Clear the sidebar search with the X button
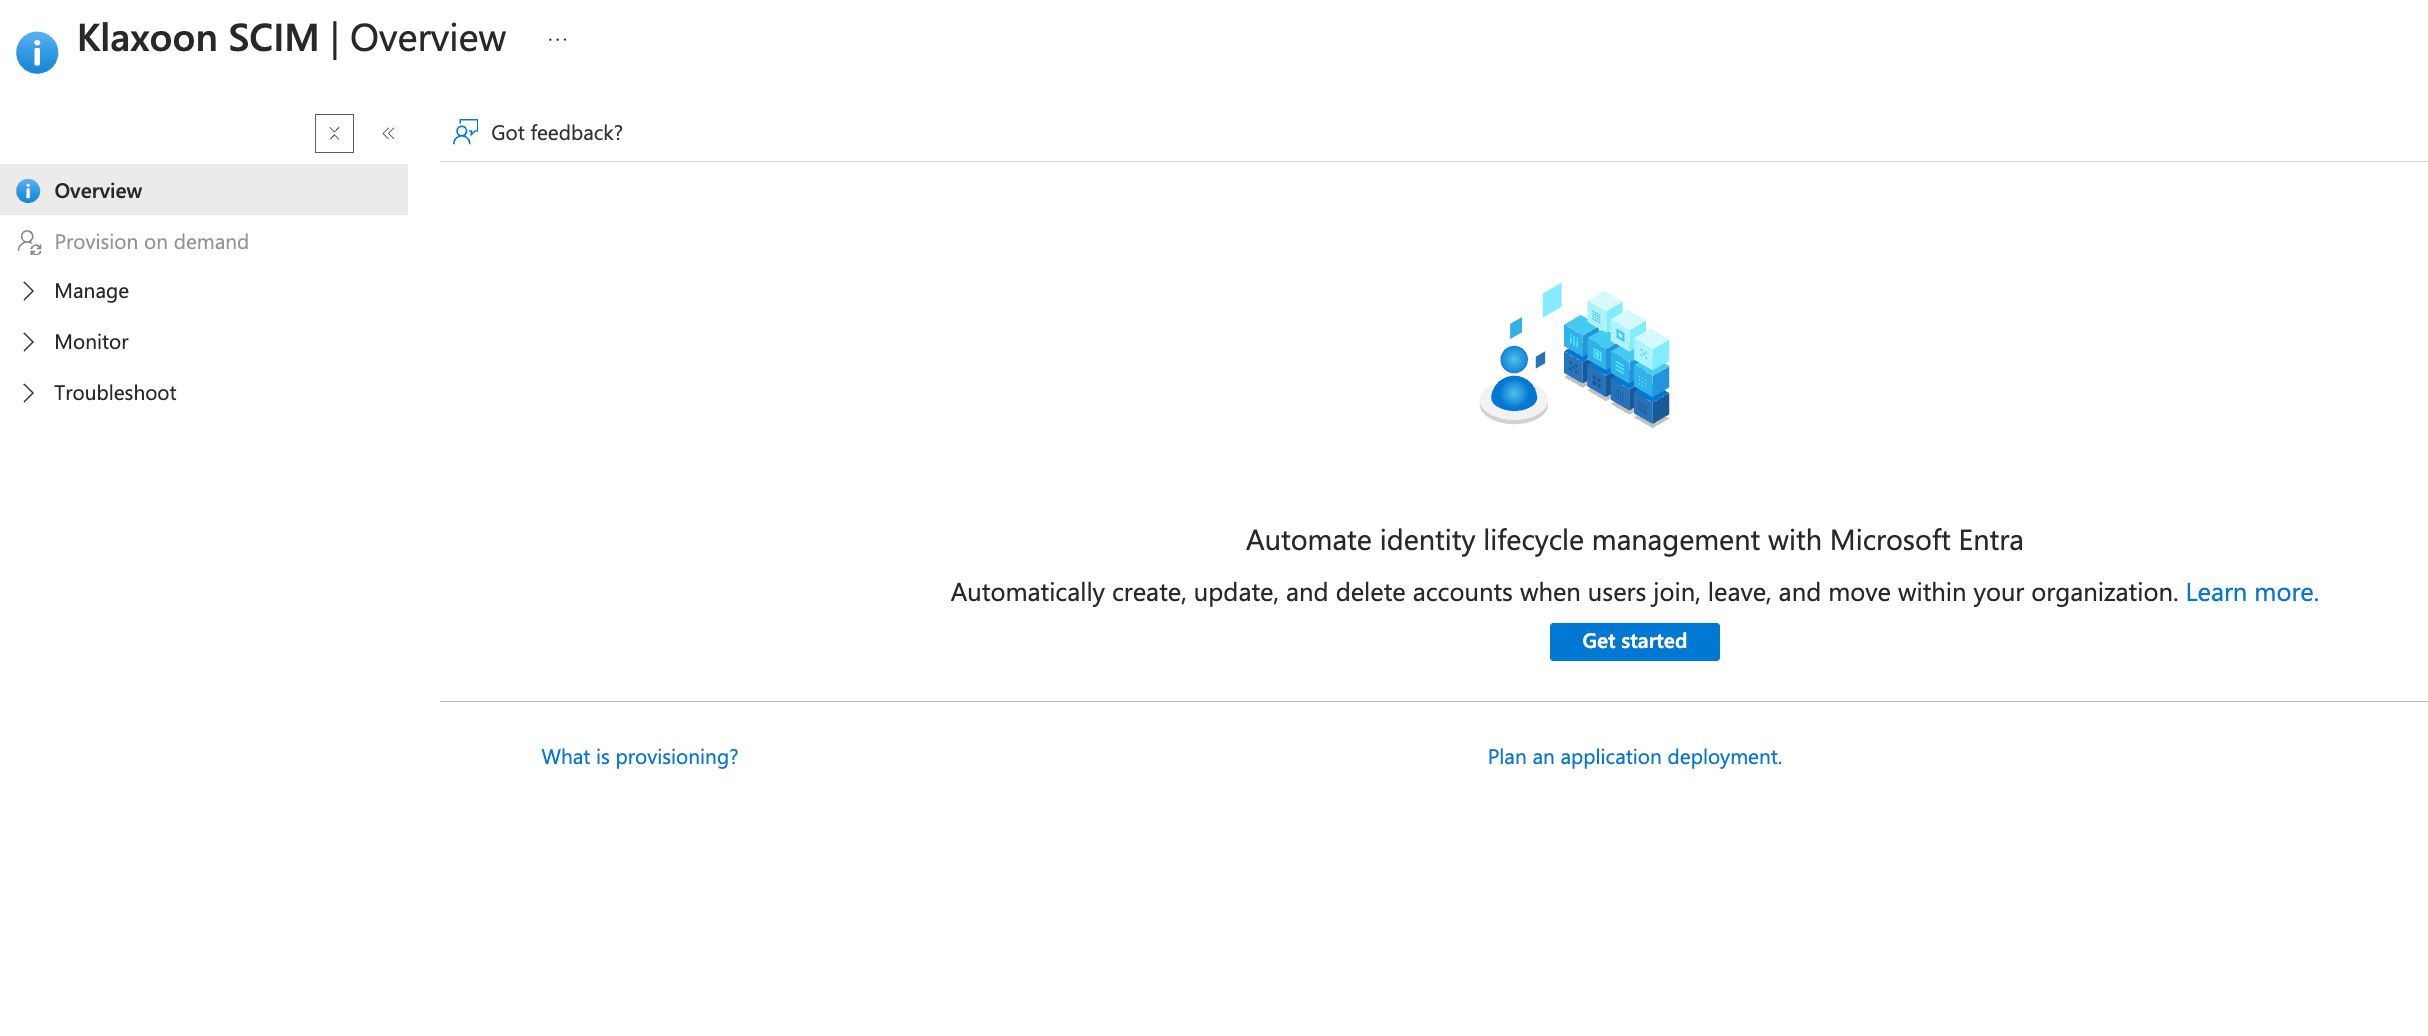Viewport: 2428px width, 1036px height. point(334,133)
